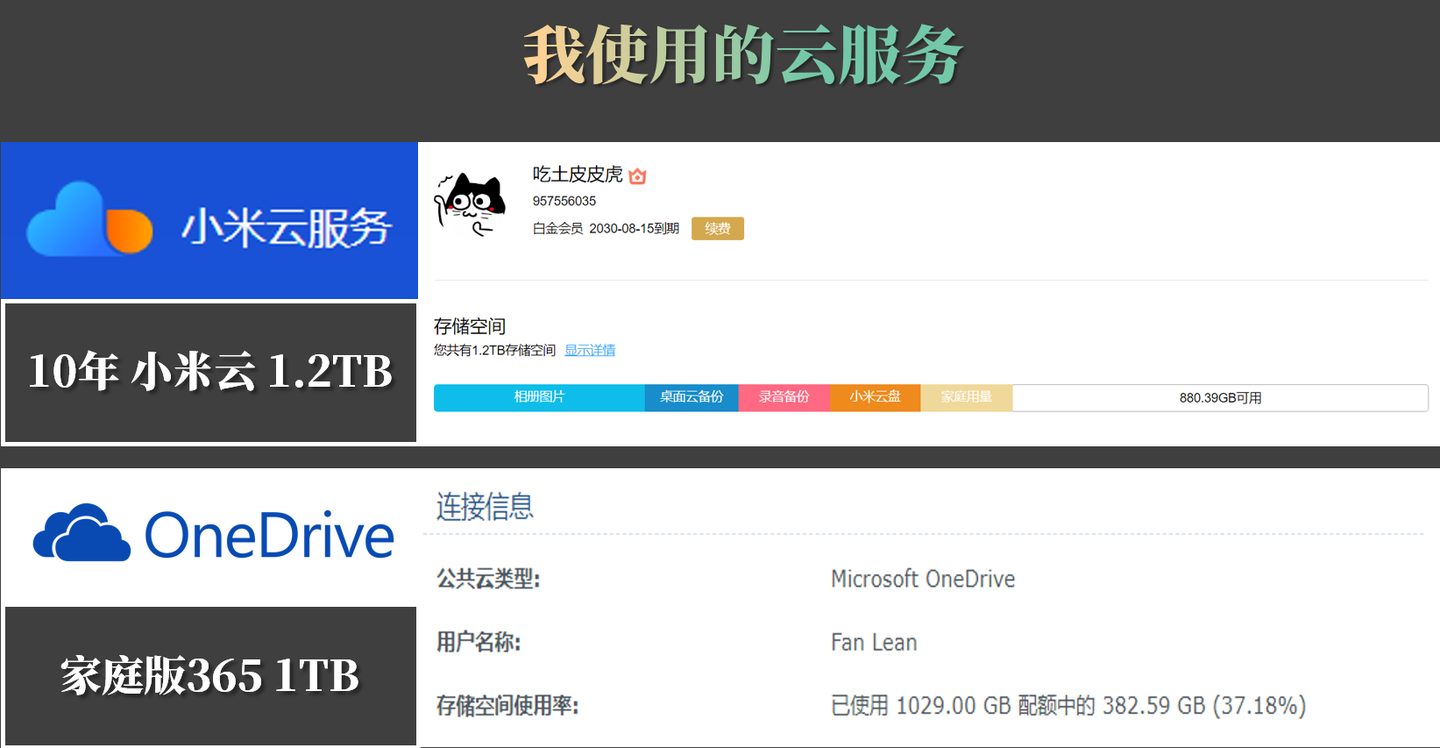Select the 相册图片 storage bar segment
Screen dimensions: 1440x748
coord(539,397)
